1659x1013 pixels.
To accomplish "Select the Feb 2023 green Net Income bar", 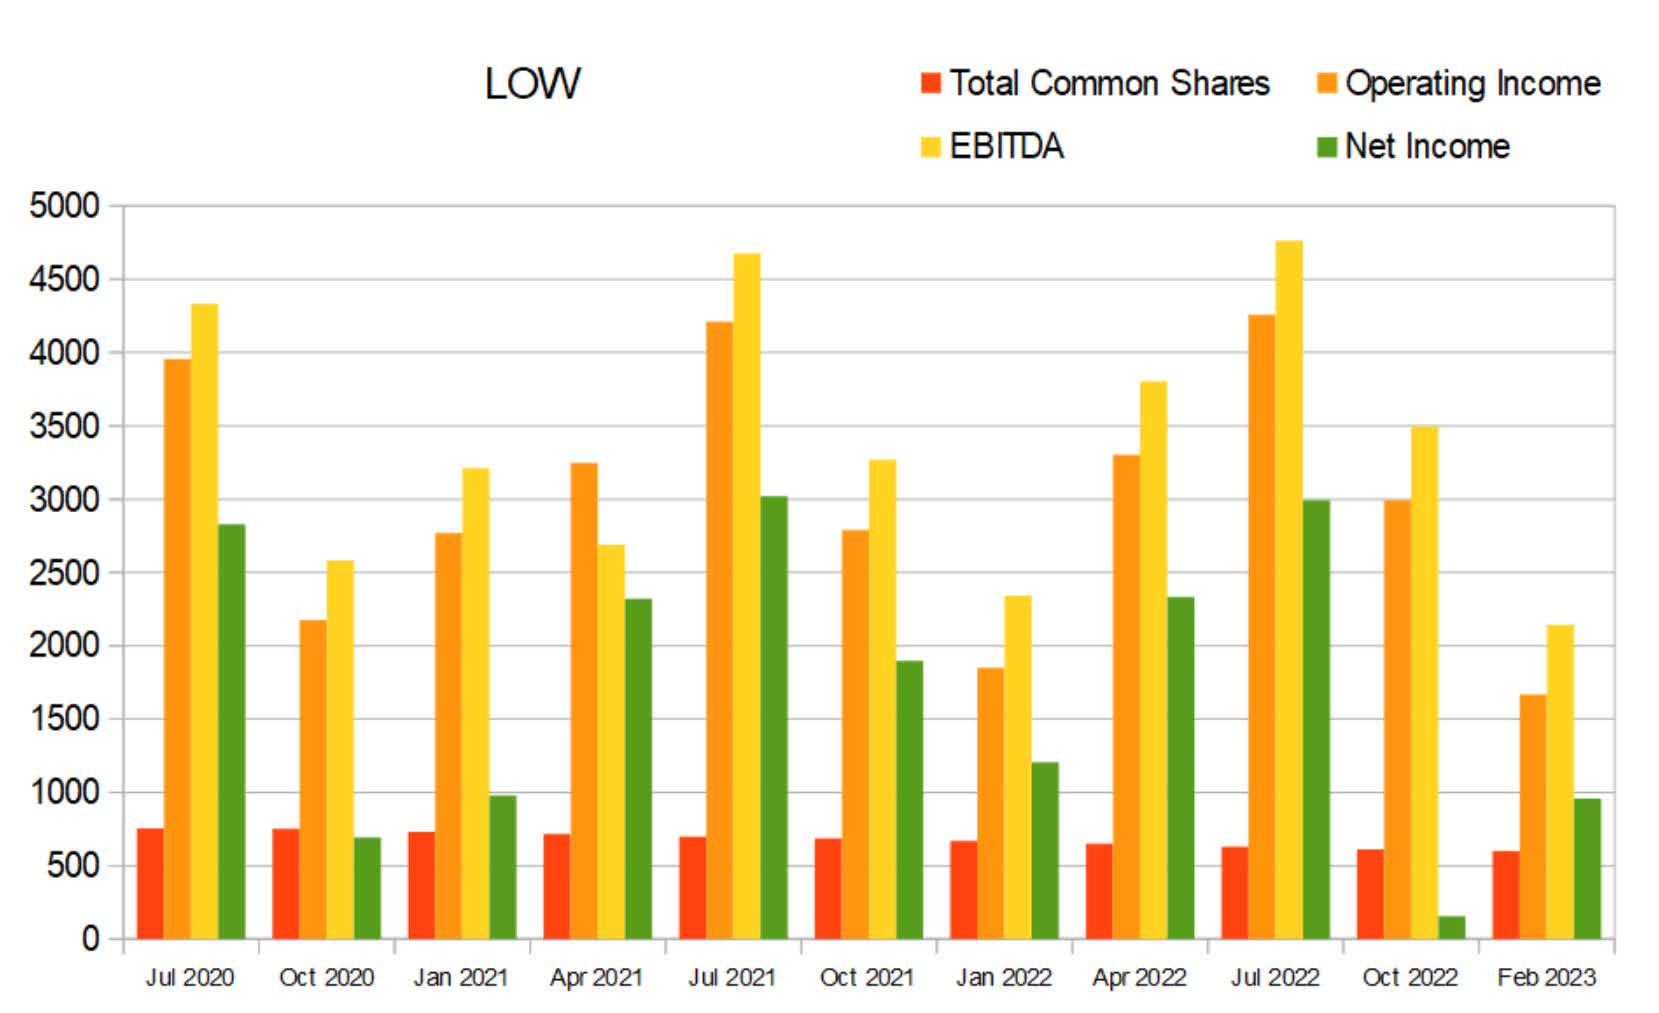I will pyautogui.click(x=1587, y=868).
